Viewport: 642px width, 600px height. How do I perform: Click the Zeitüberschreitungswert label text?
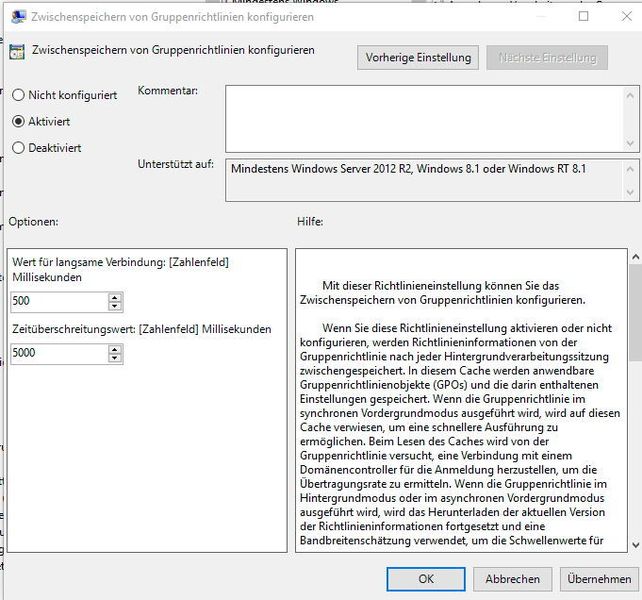point(142,329)
